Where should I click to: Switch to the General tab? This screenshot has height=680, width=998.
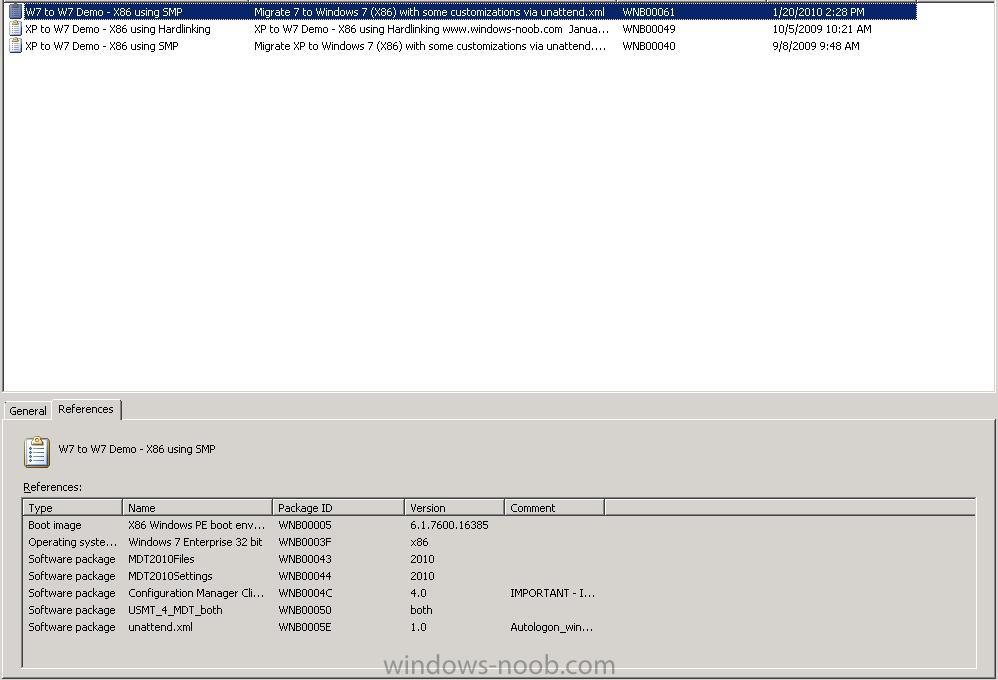[27, 411]
